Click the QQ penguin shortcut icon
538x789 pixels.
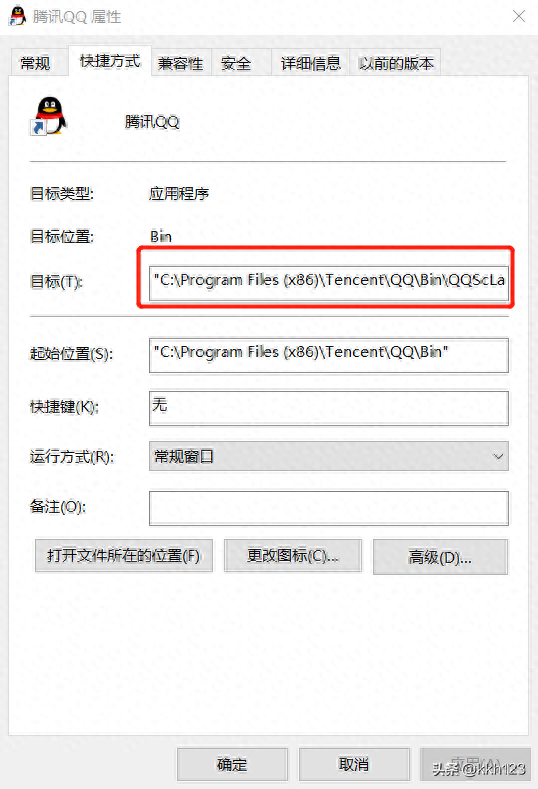click(x=48, y=116)
